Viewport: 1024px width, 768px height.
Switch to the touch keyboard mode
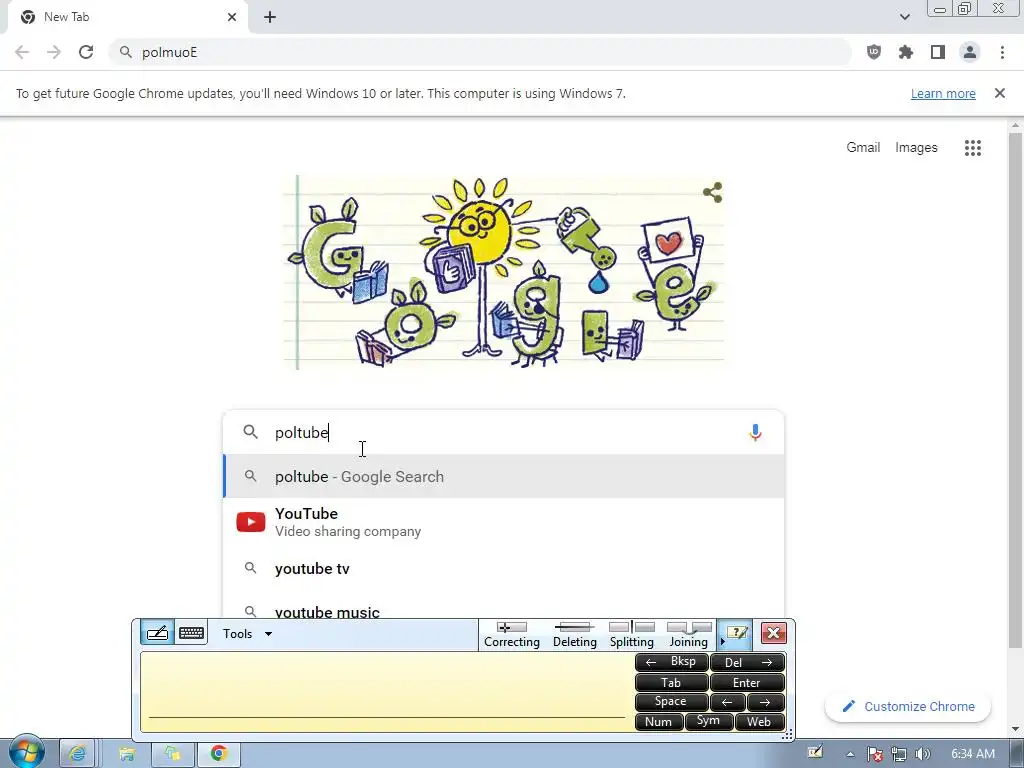coord(191,633)
